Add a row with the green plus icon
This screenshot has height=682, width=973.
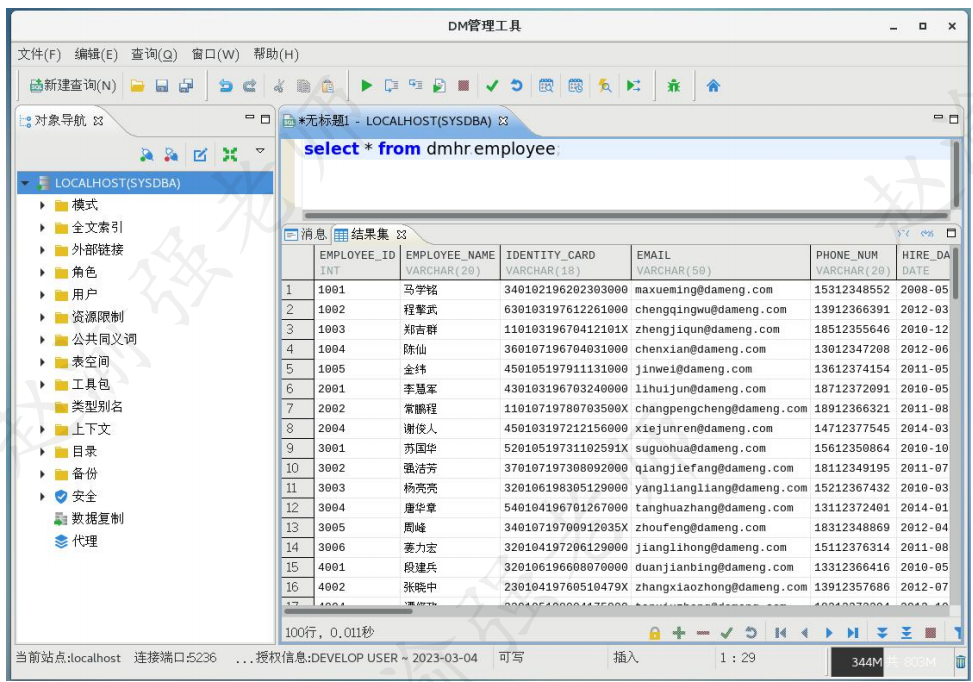(679, 633)
